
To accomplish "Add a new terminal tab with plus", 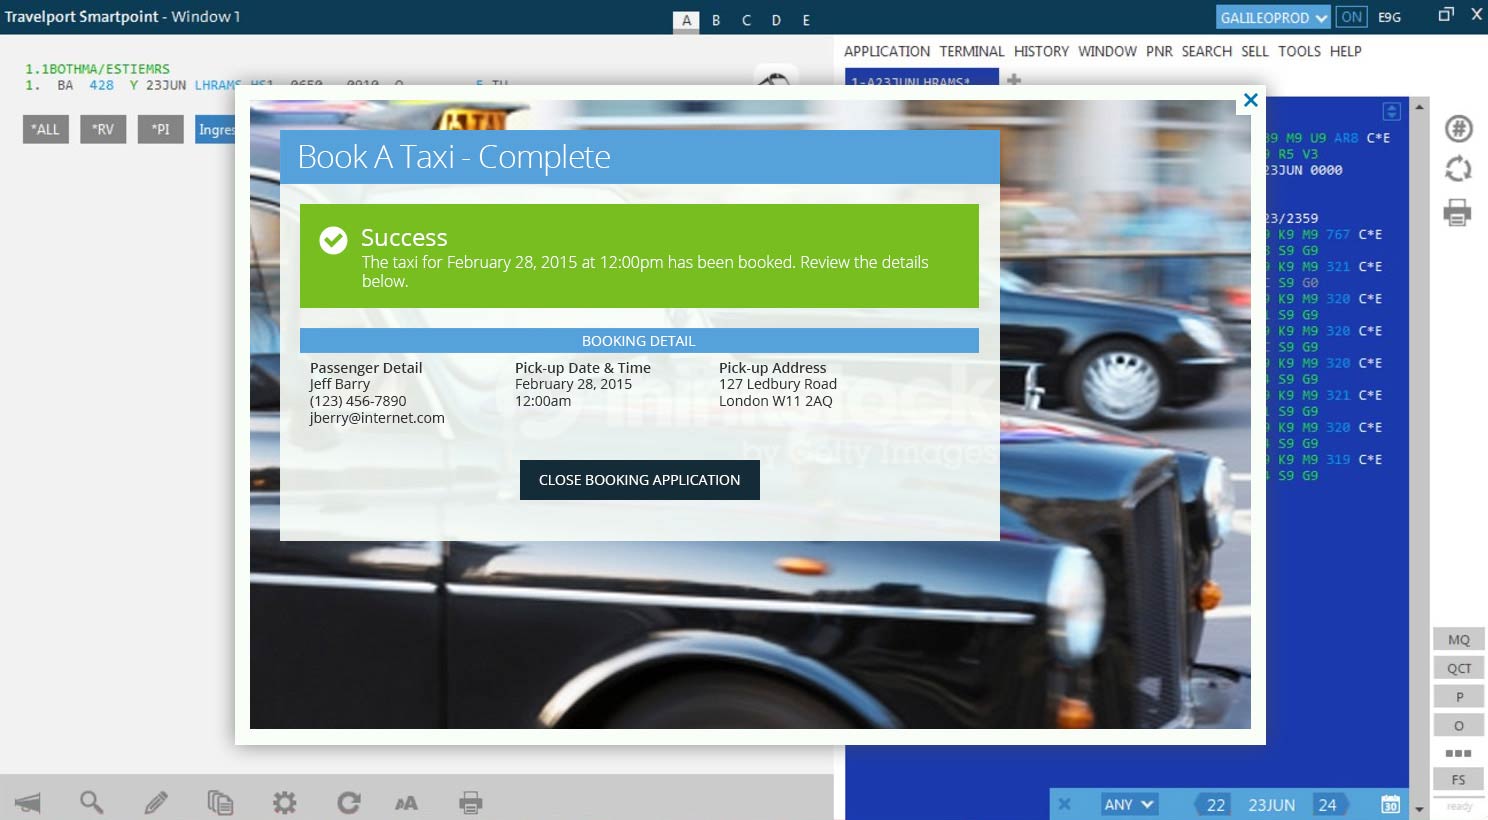I will [1013, 80].
